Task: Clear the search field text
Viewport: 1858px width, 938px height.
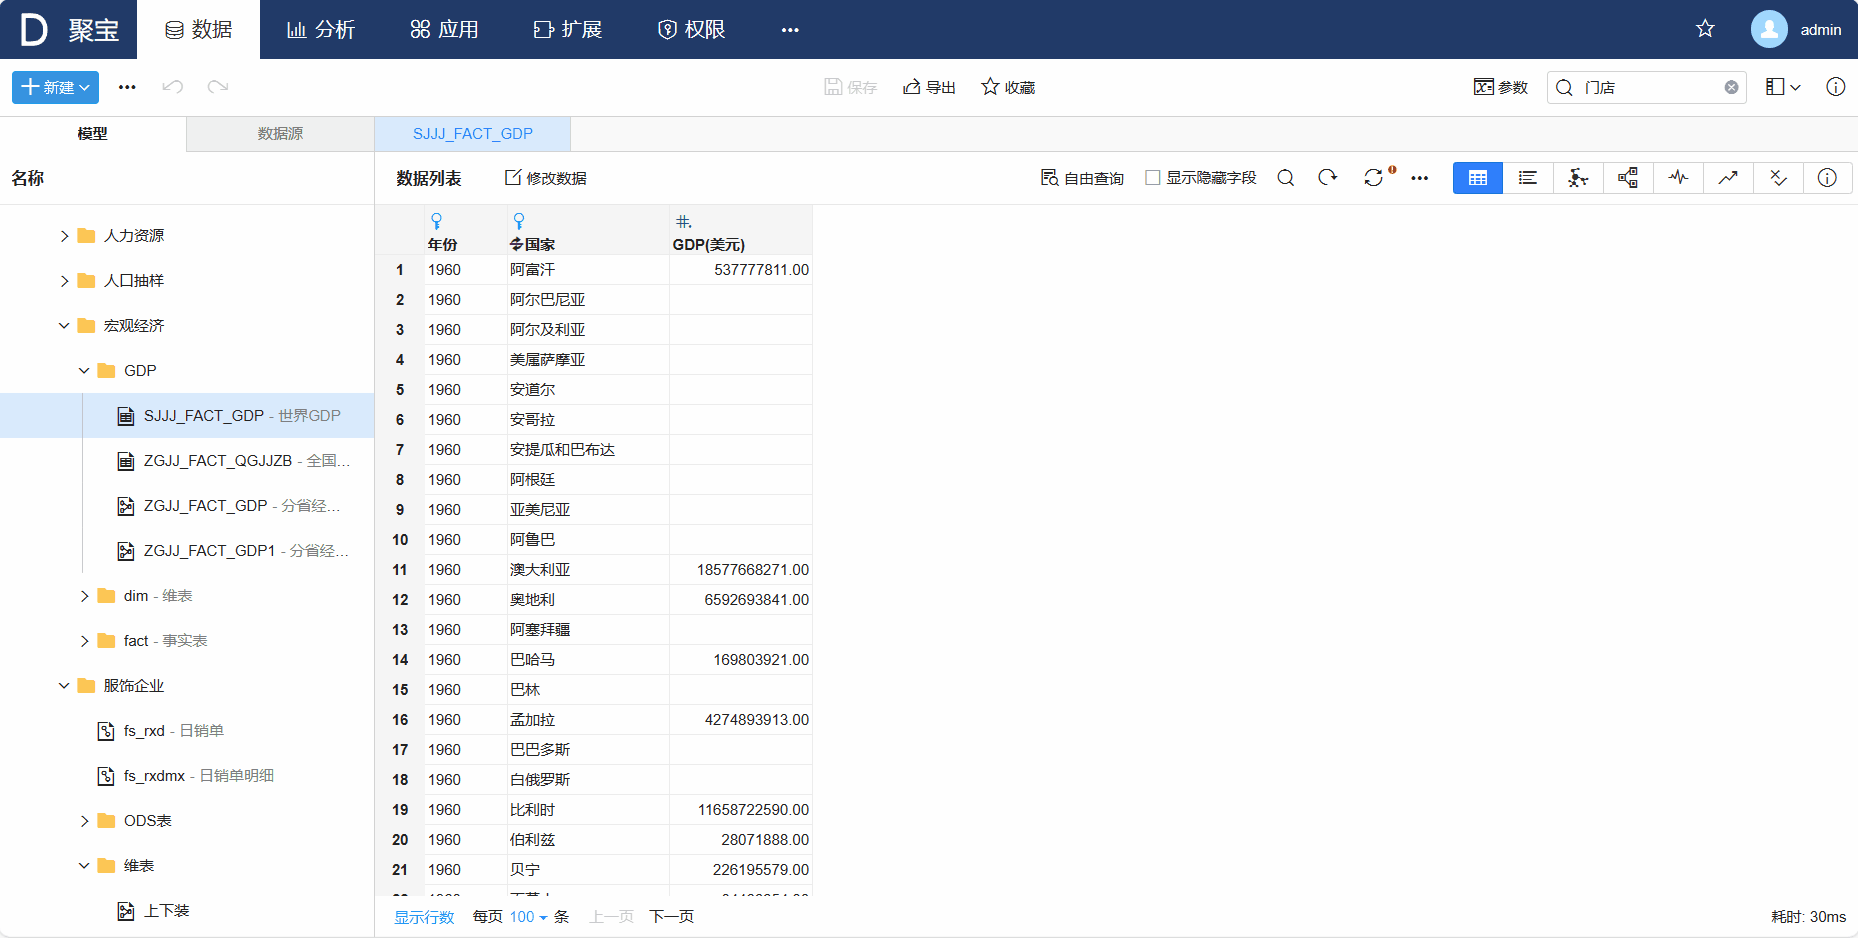Action: pyautogui.click(x=1731, y=87)
